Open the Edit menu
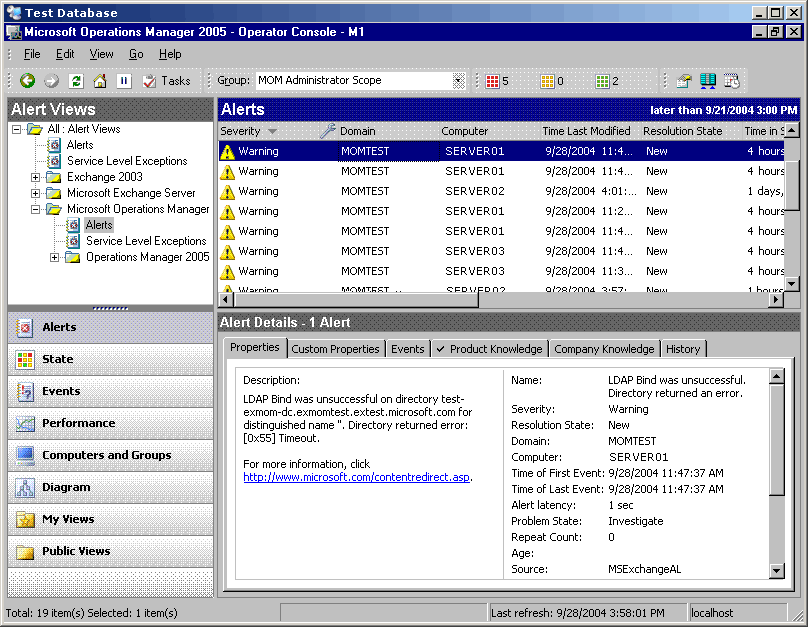The height and width of the screenshot is (627, 808). tap(65, 54)
